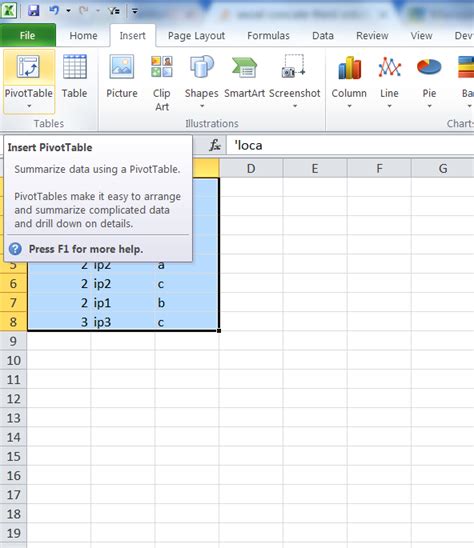474x548 pixels.
Task: Open the Data tab
Action: [x=323, y=35]
